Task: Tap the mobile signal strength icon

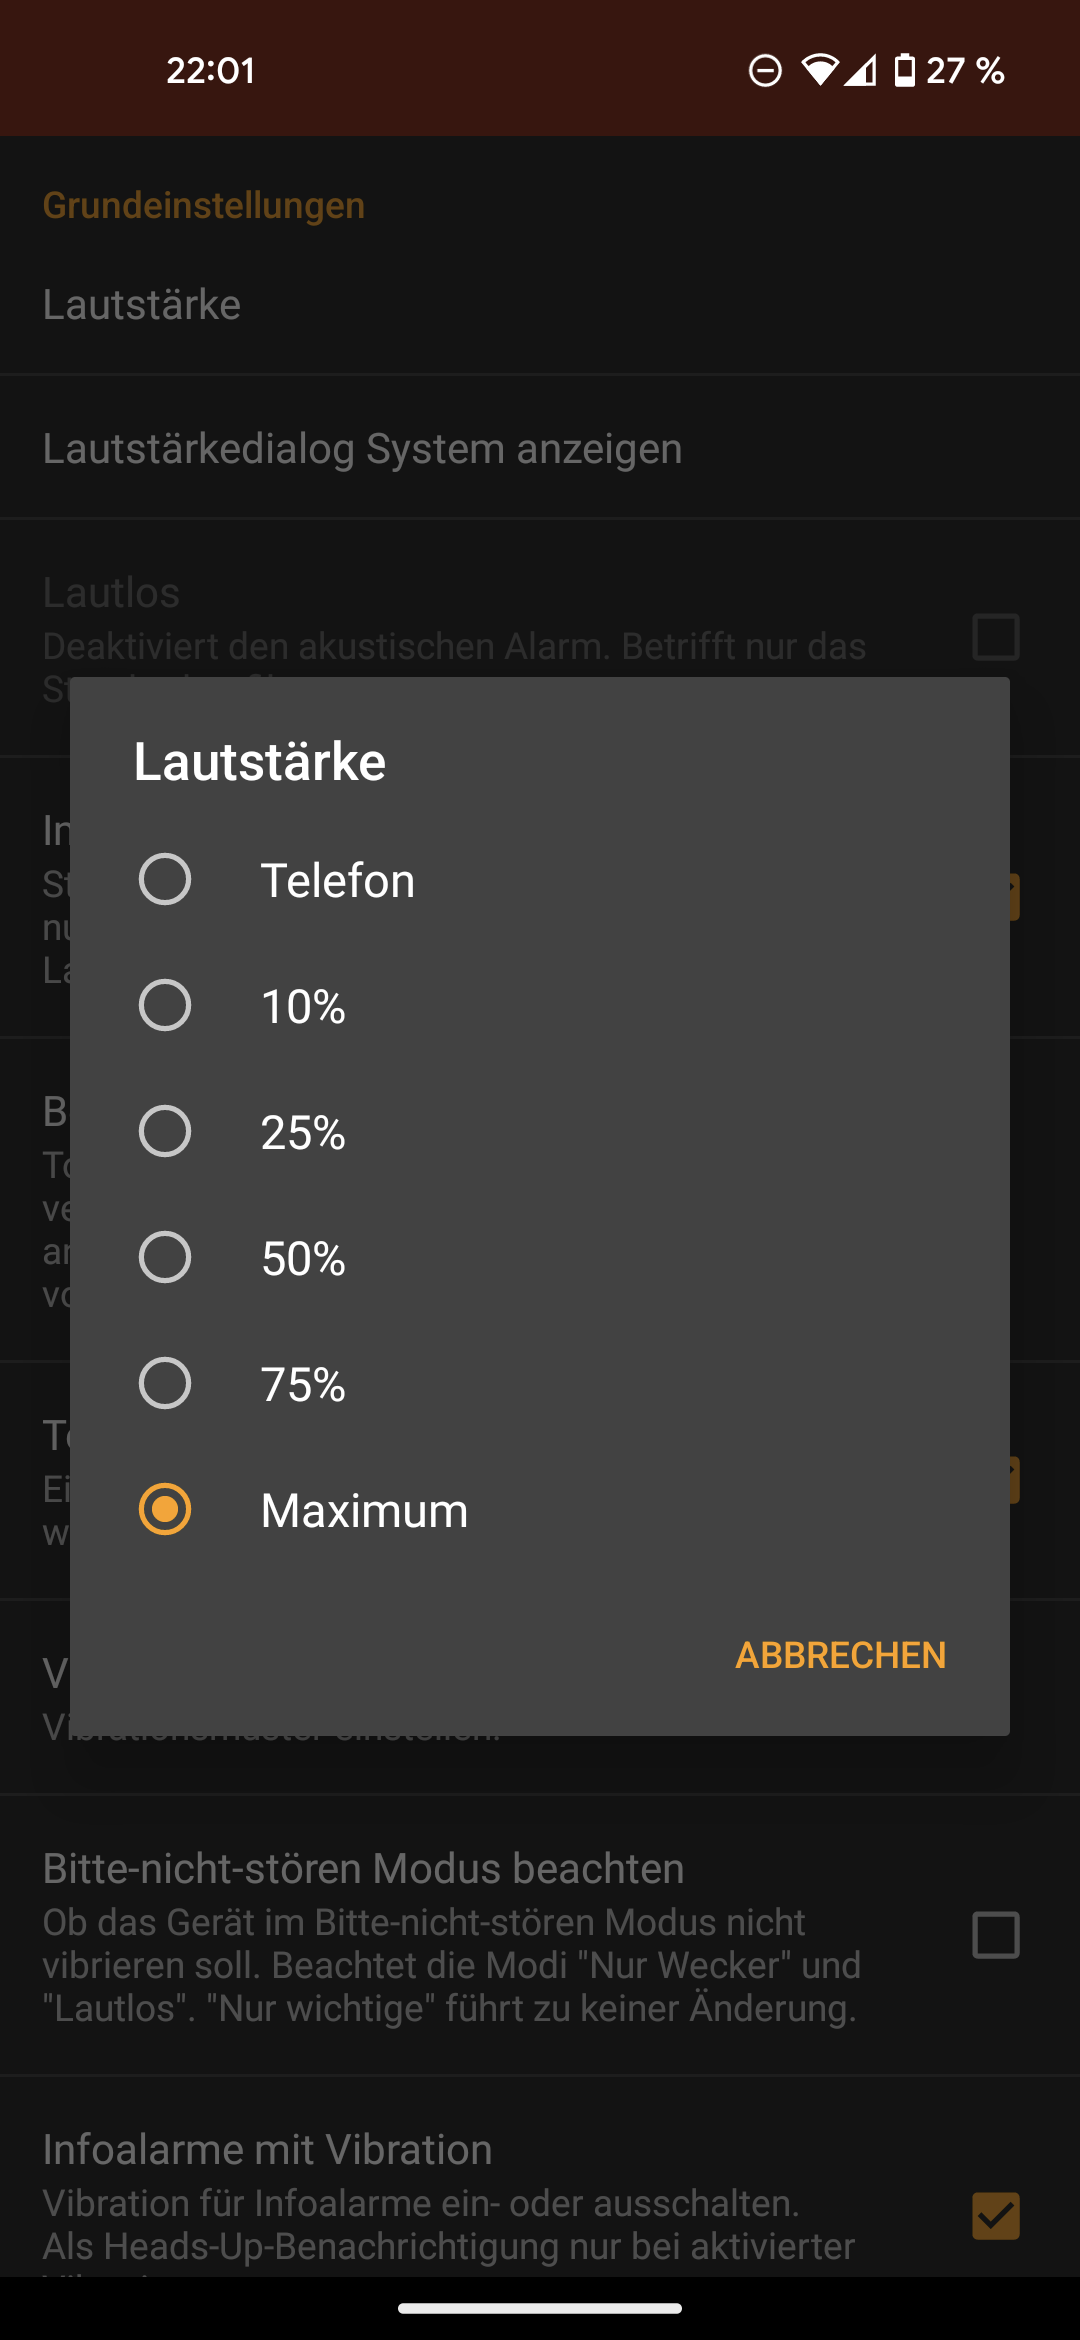Action: 861,70
